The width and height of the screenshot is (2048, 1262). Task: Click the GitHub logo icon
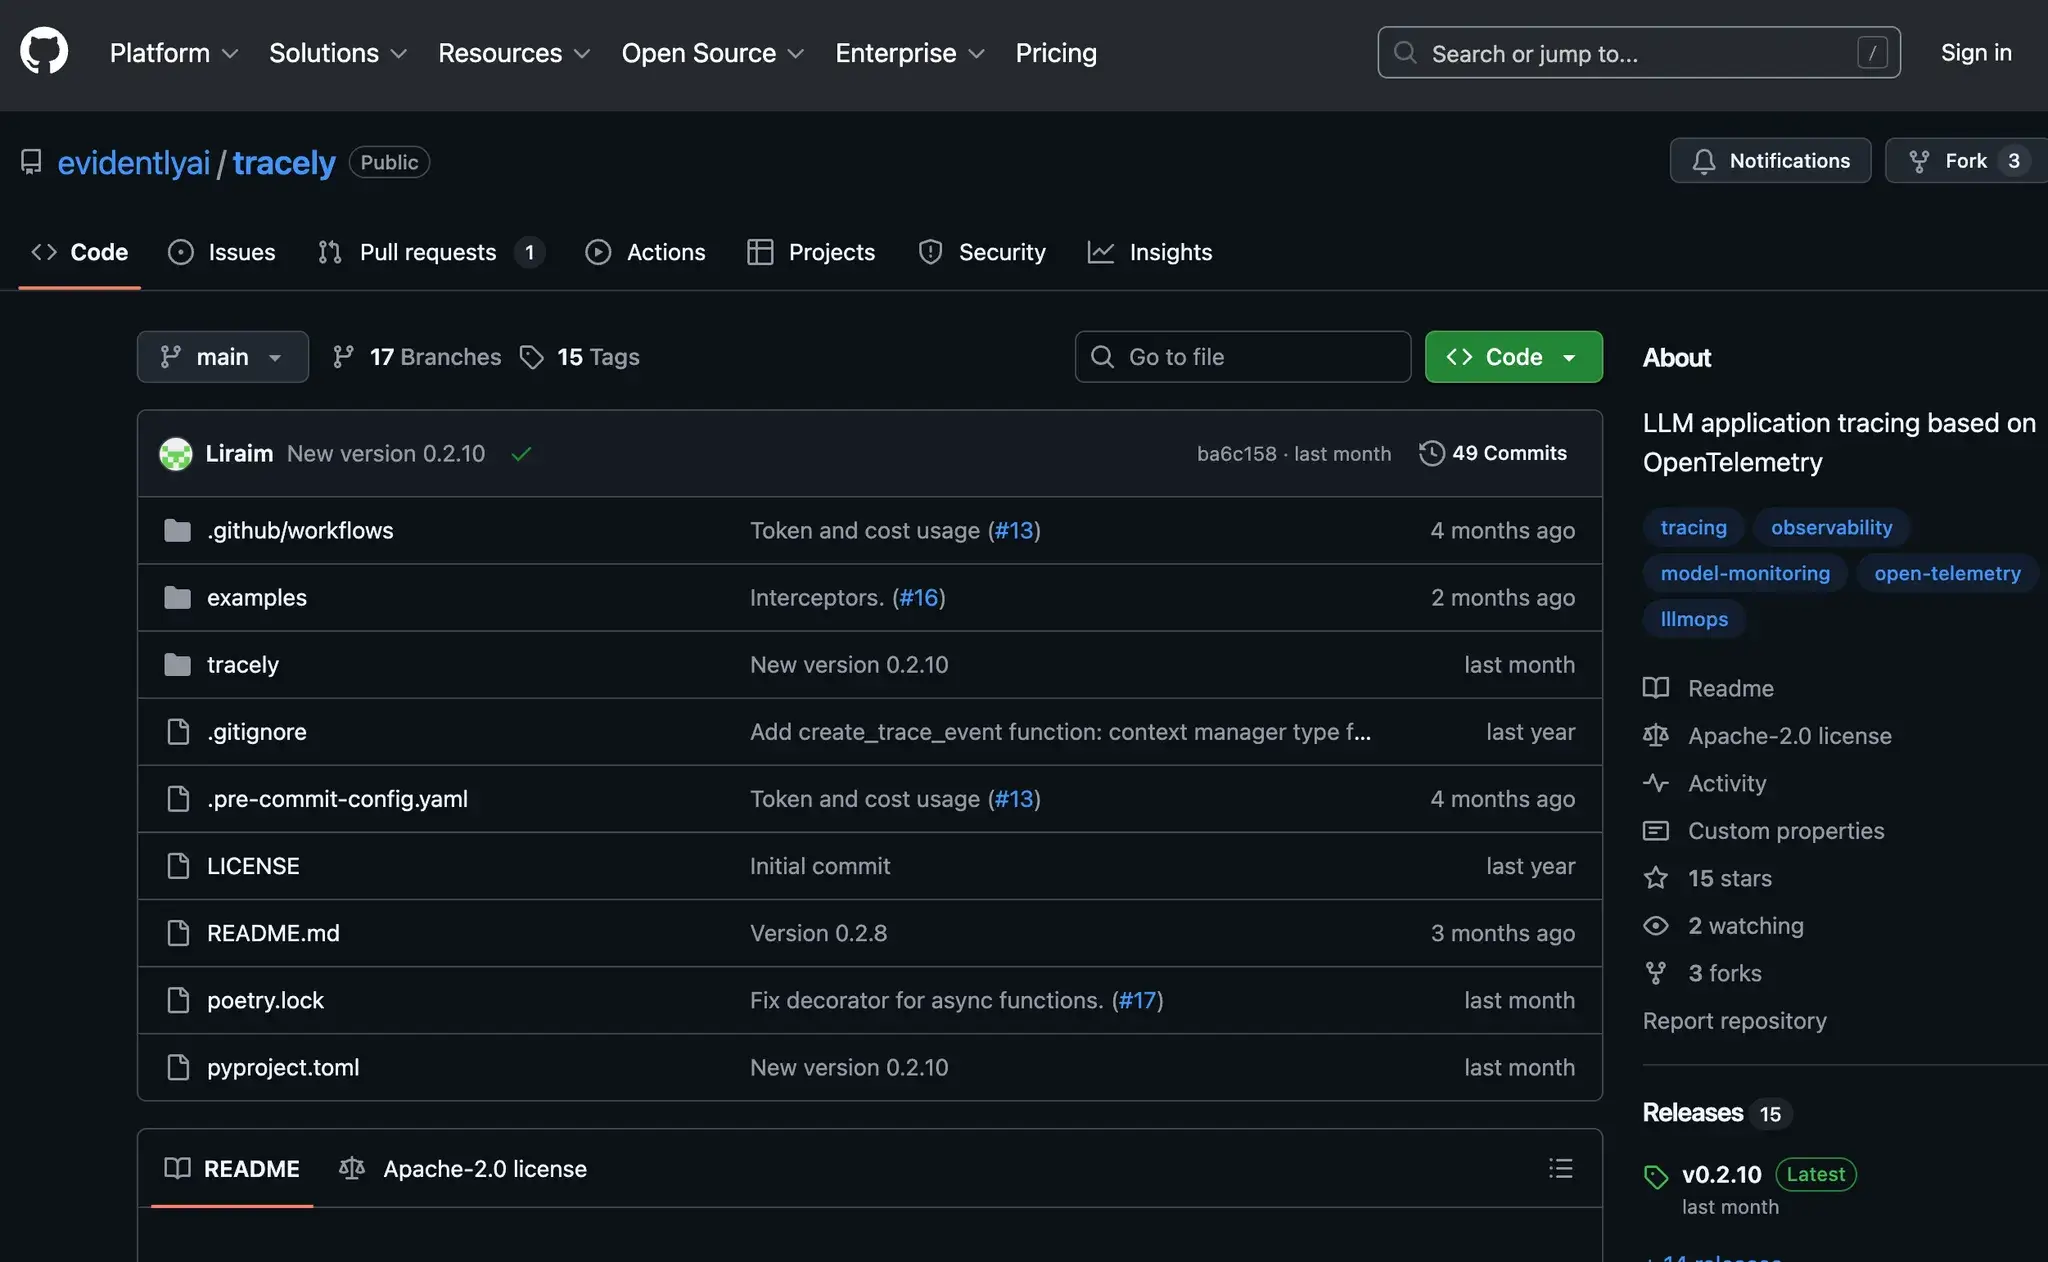[x=44, y=51]
